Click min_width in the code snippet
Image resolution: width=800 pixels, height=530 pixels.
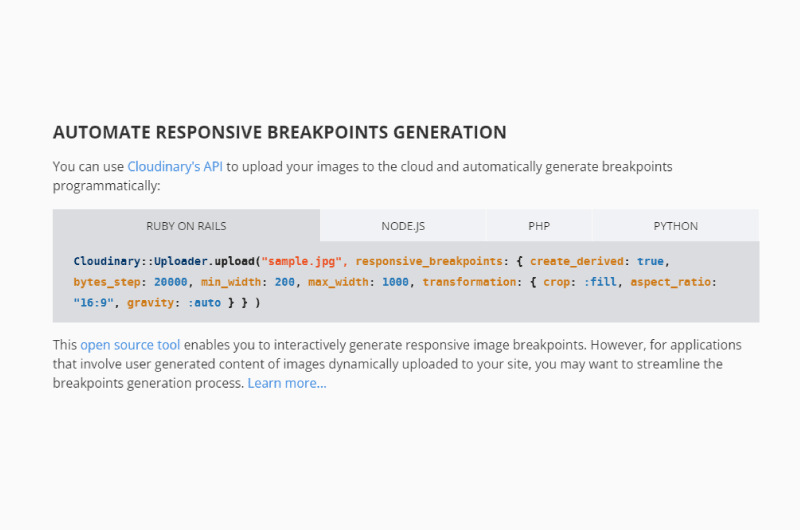231,282
